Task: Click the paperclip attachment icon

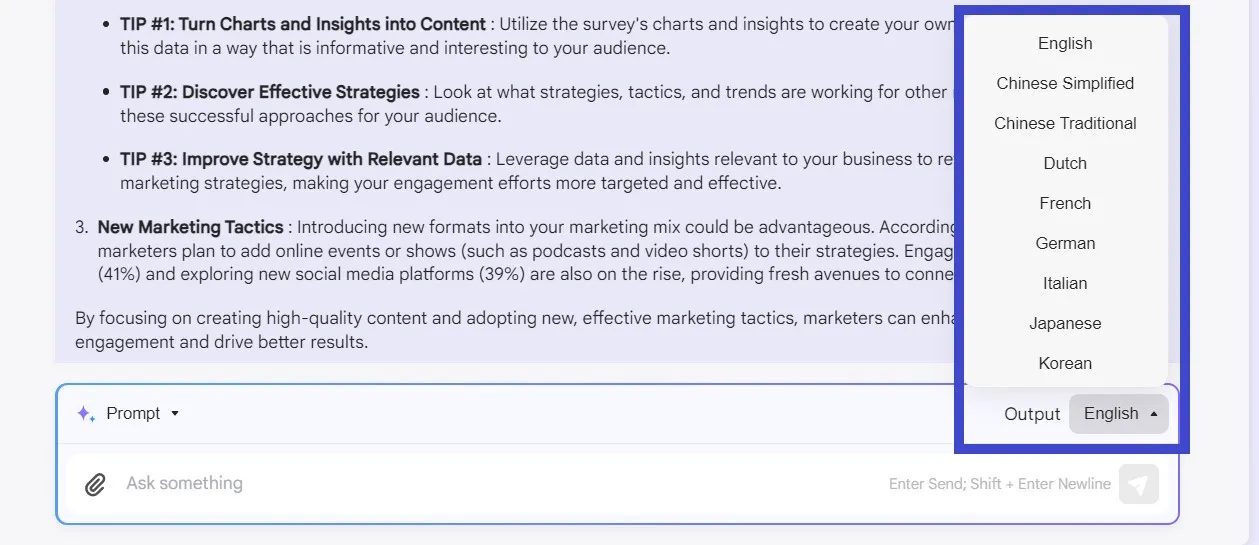Action: point(95,485)
